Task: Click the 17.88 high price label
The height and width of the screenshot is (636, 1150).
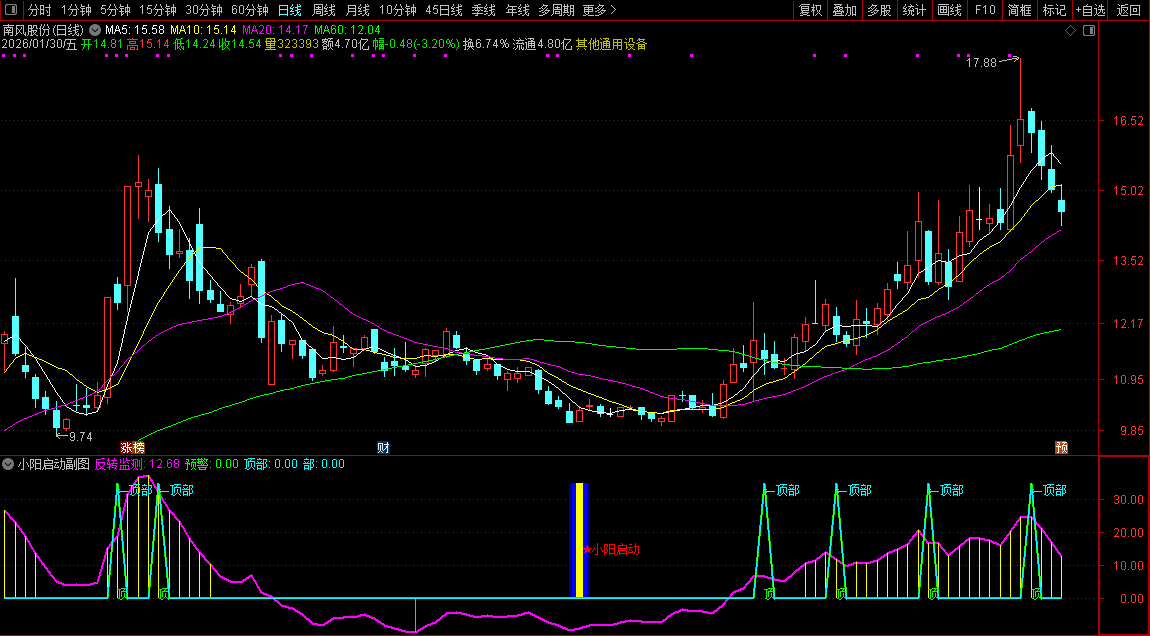Action: click(981, 62)
